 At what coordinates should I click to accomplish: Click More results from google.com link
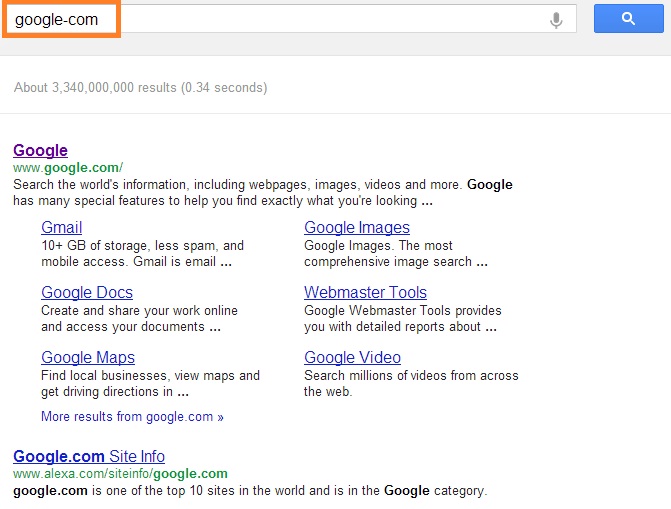[132, 417]
